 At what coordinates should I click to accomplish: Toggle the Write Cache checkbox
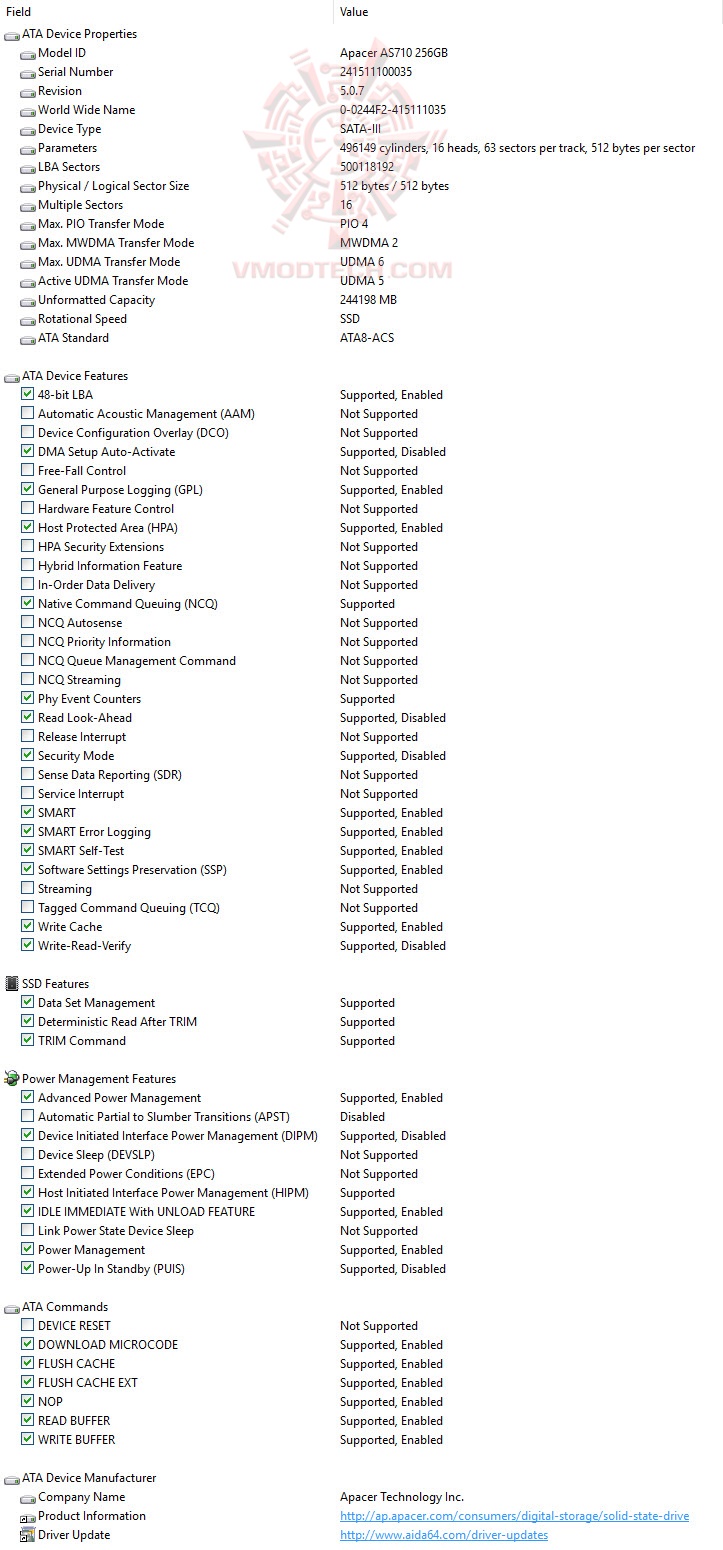coord(28,927)
